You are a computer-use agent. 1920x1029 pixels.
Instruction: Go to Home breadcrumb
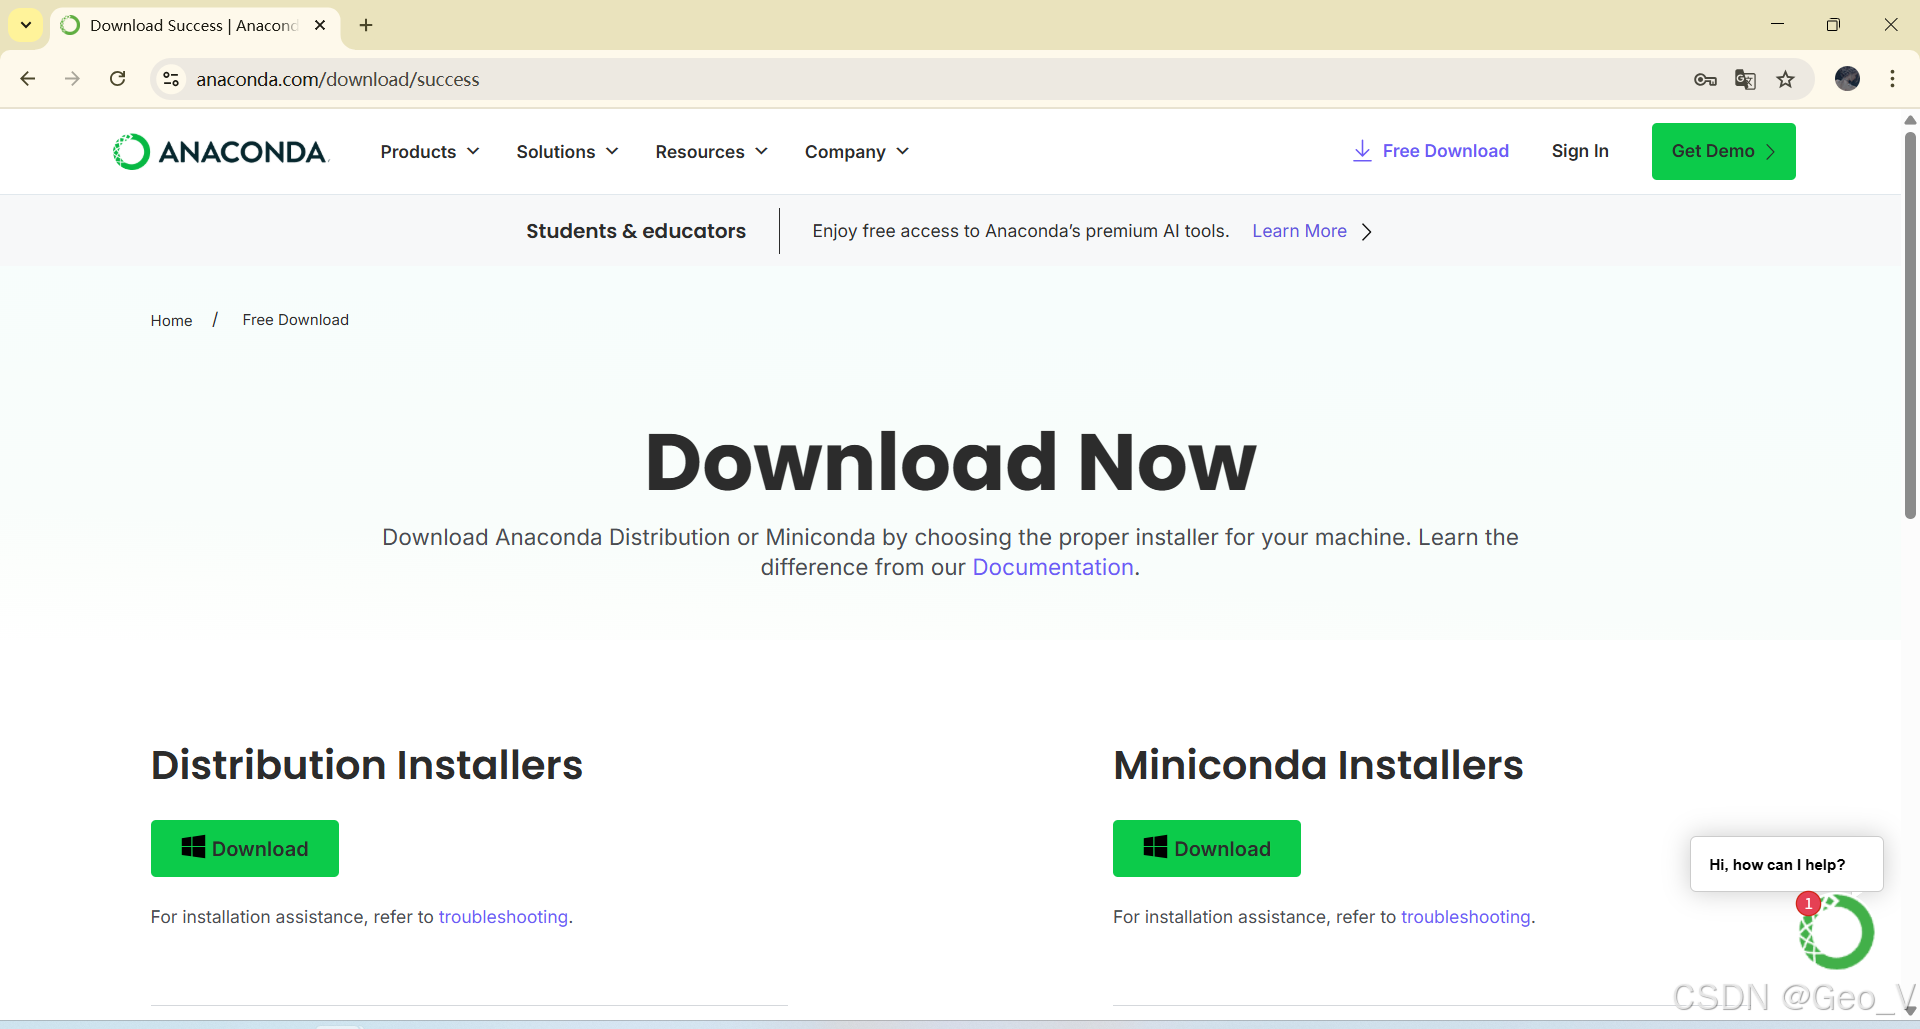tap(171, 321)
